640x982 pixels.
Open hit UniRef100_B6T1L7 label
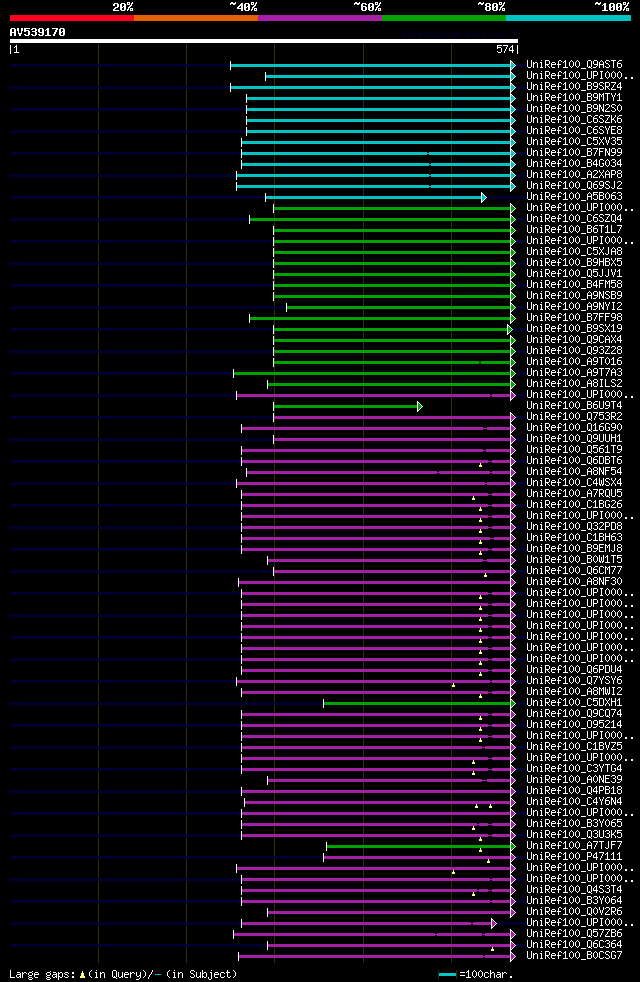coord(574,230)
